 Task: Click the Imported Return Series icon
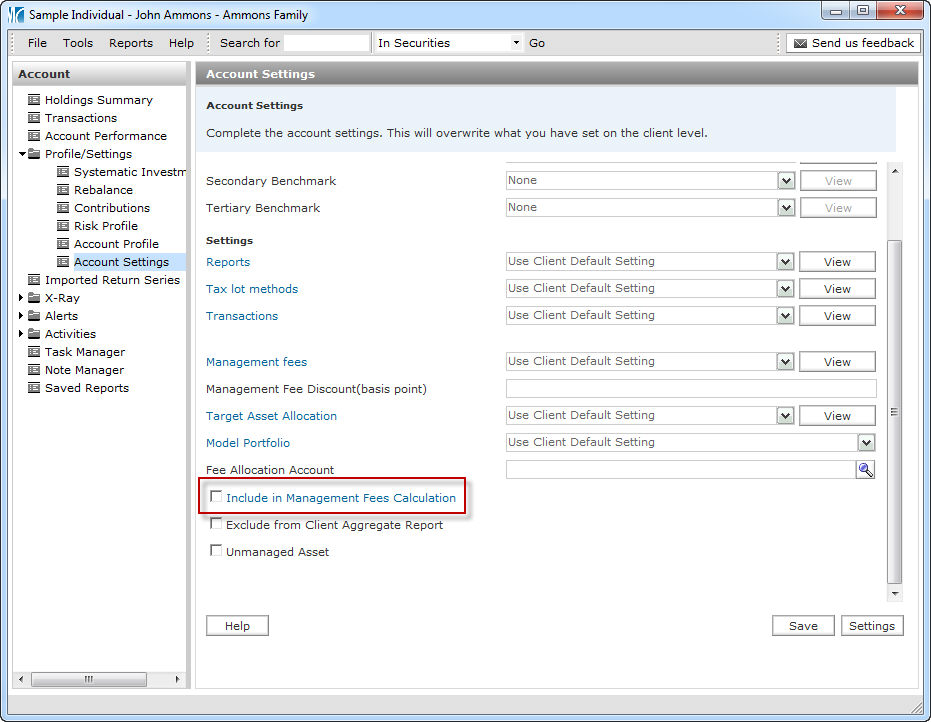click(34, 280)
